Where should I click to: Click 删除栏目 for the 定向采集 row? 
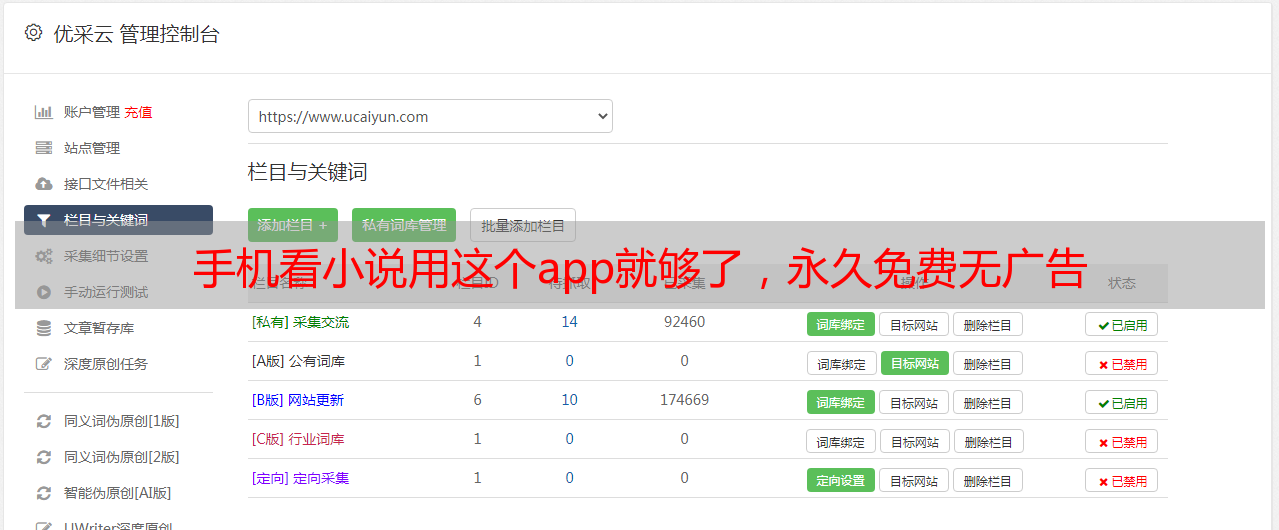[x=987, y=480]
